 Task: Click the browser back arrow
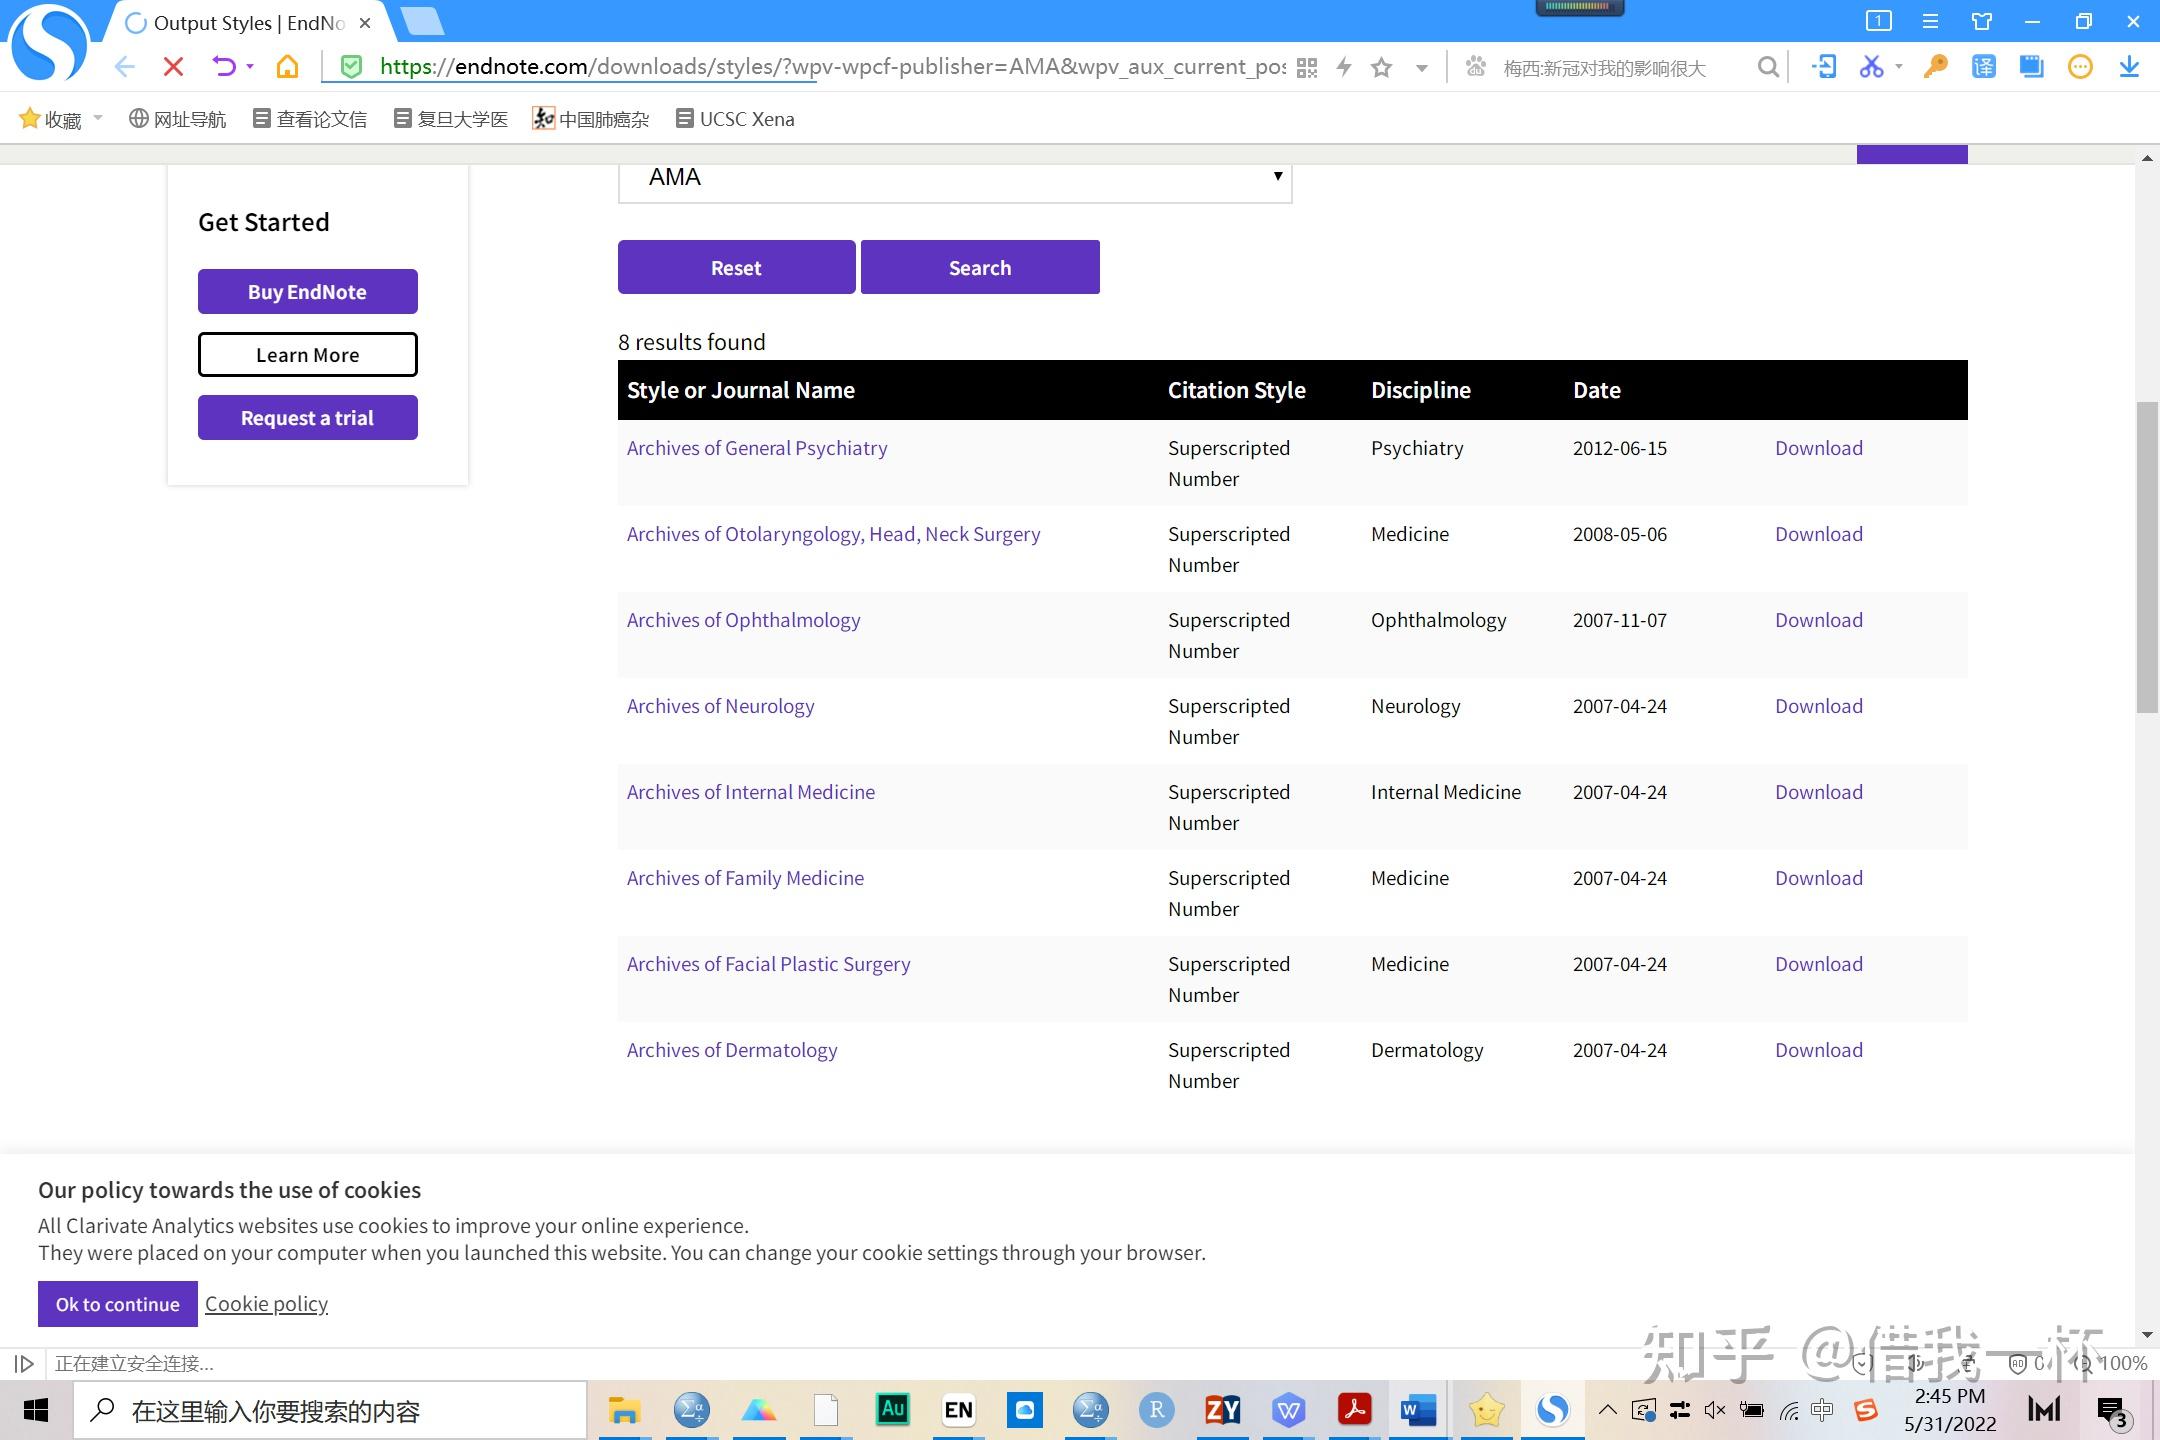pyautogui.click(x=125, y=67)
